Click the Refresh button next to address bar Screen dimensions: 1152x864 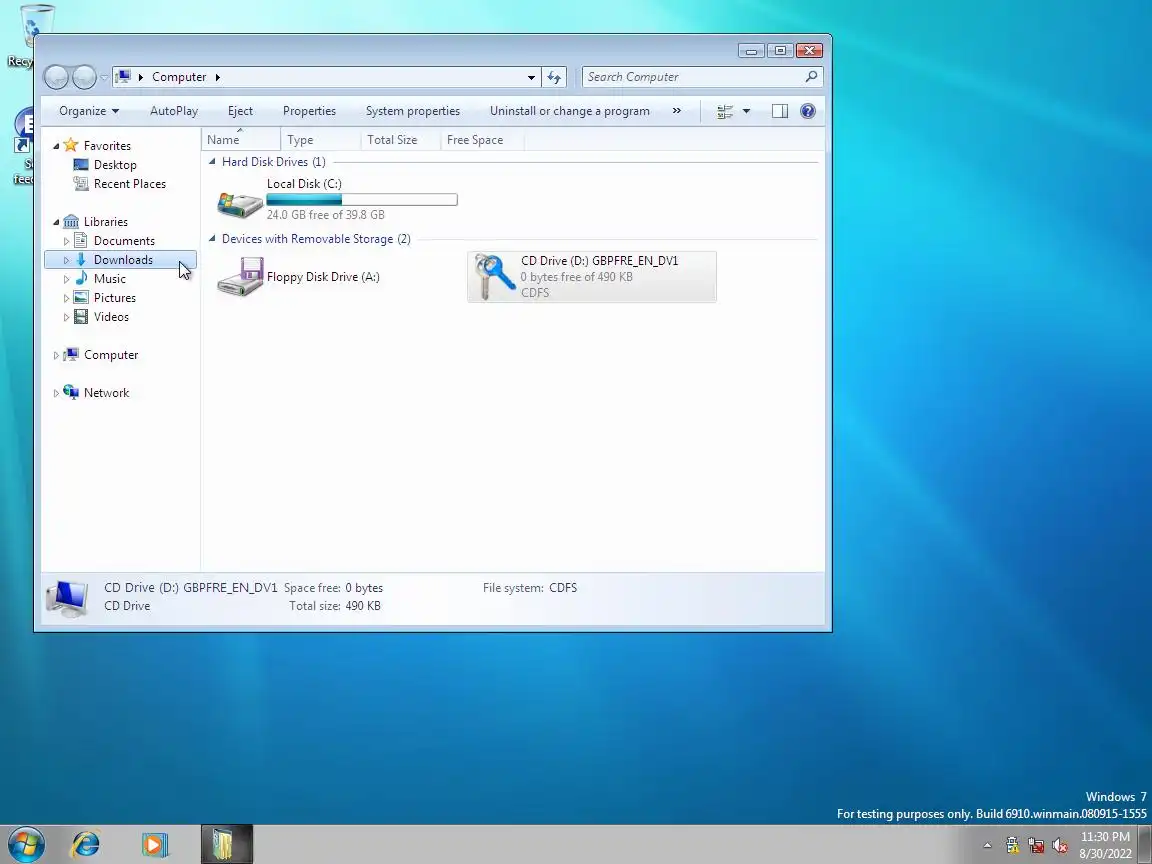(x=554, y=77)
